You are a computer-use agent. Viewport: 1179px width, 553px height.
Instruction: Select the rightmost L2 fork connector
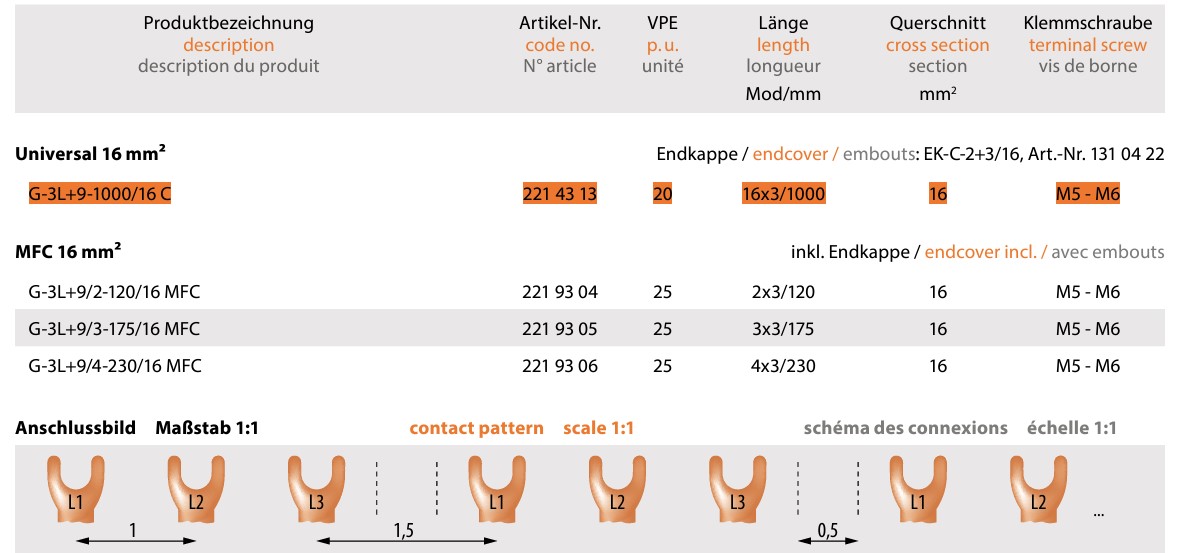point(1037,488)
